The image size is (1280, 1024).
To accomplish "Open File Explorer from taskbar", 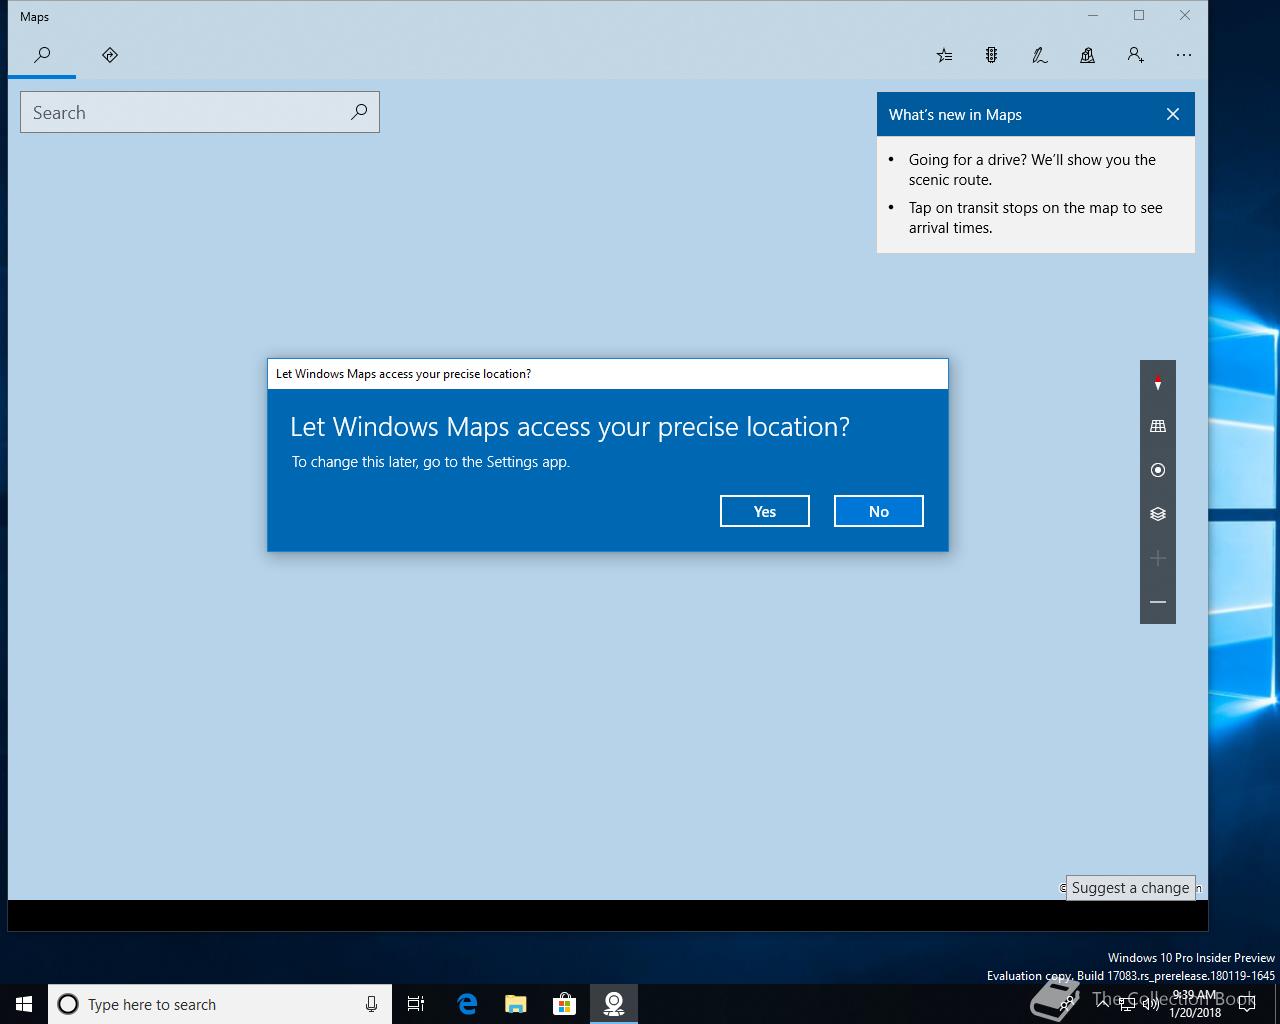I will (516, 1004).
